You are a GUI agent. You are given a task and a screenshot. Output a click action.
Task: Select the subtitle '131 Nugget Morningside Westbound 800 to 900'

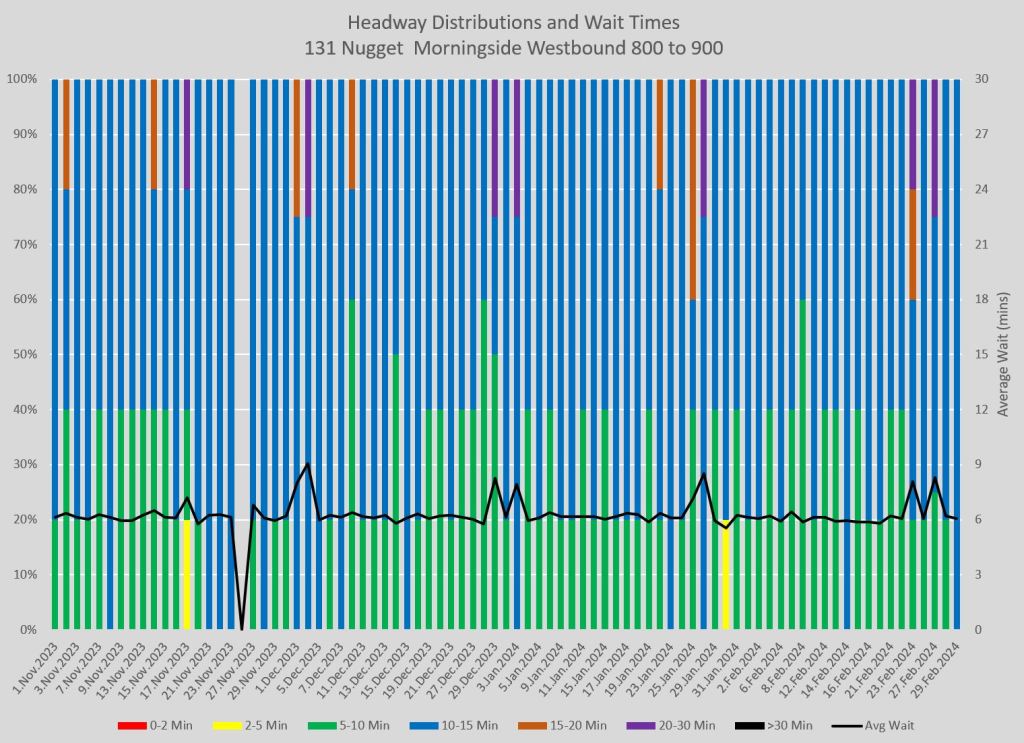[x=511, y=46]
